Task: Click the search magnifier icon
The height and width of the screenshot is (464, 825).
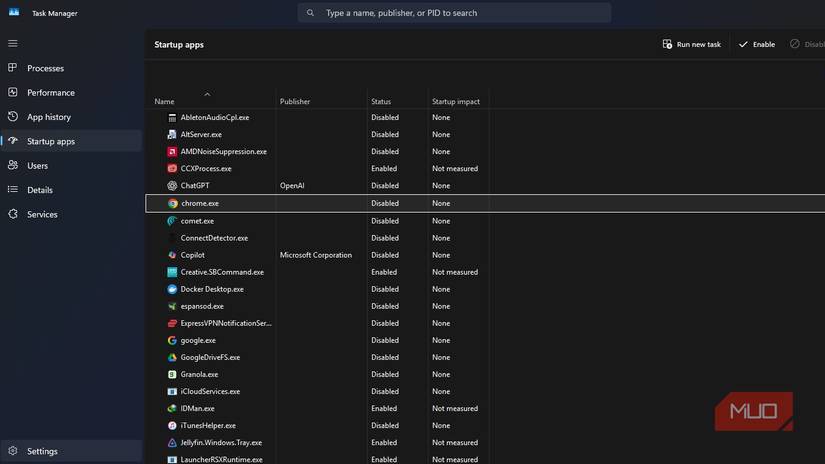Action: coord(310,13)
